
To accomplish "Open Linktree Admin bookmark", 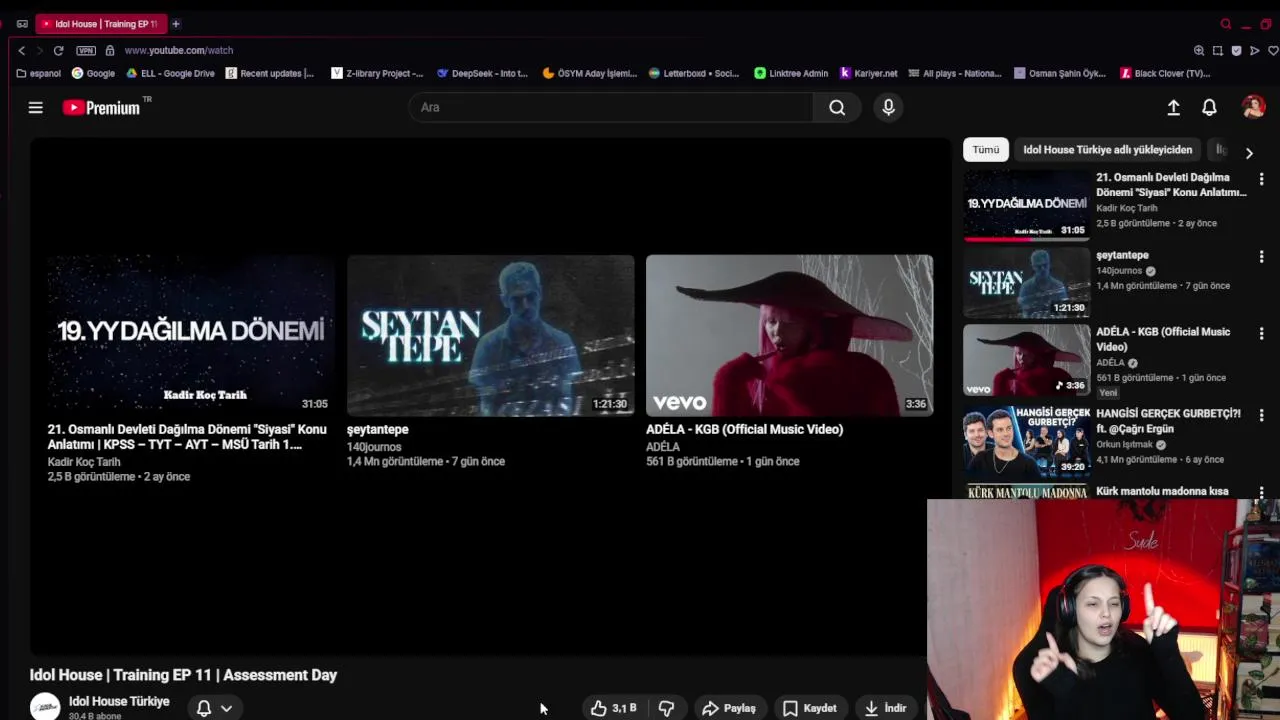I will tap(791, 73).
